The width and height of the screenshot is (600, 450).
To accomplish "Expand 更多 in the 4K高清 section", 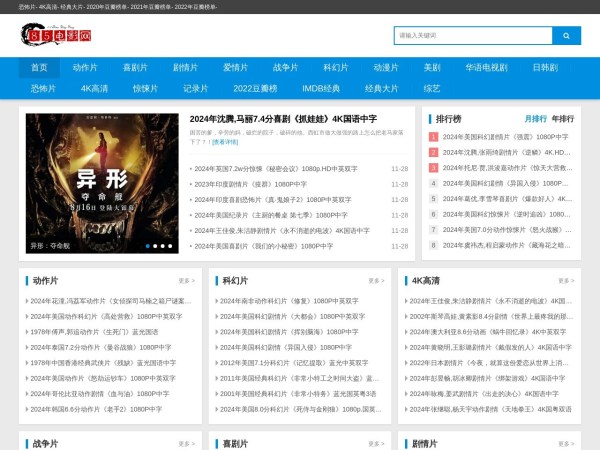I will pos(564,281).
